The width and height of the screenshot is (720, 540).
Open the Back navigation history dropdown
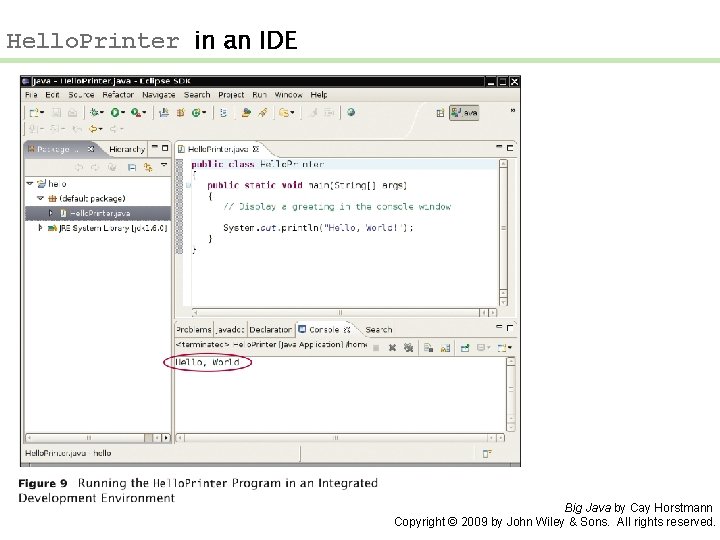(100, 129)
